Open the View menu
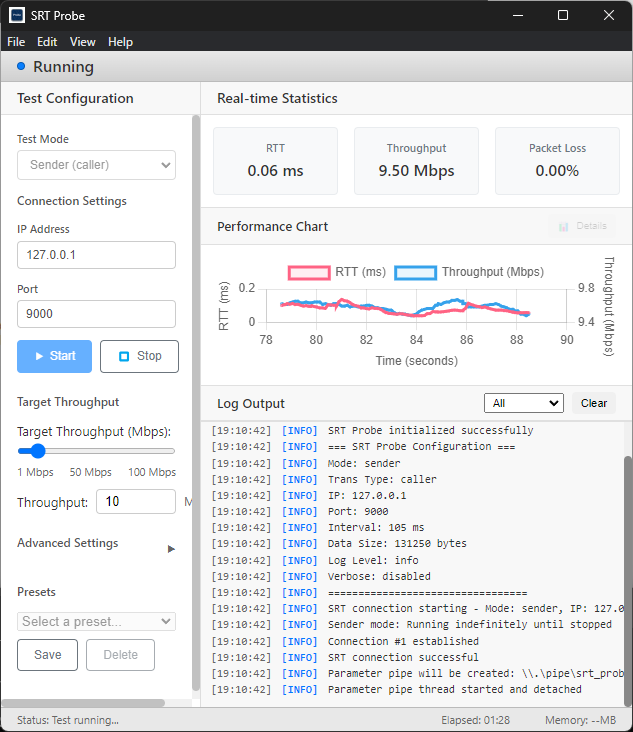 tap(83, 42)
